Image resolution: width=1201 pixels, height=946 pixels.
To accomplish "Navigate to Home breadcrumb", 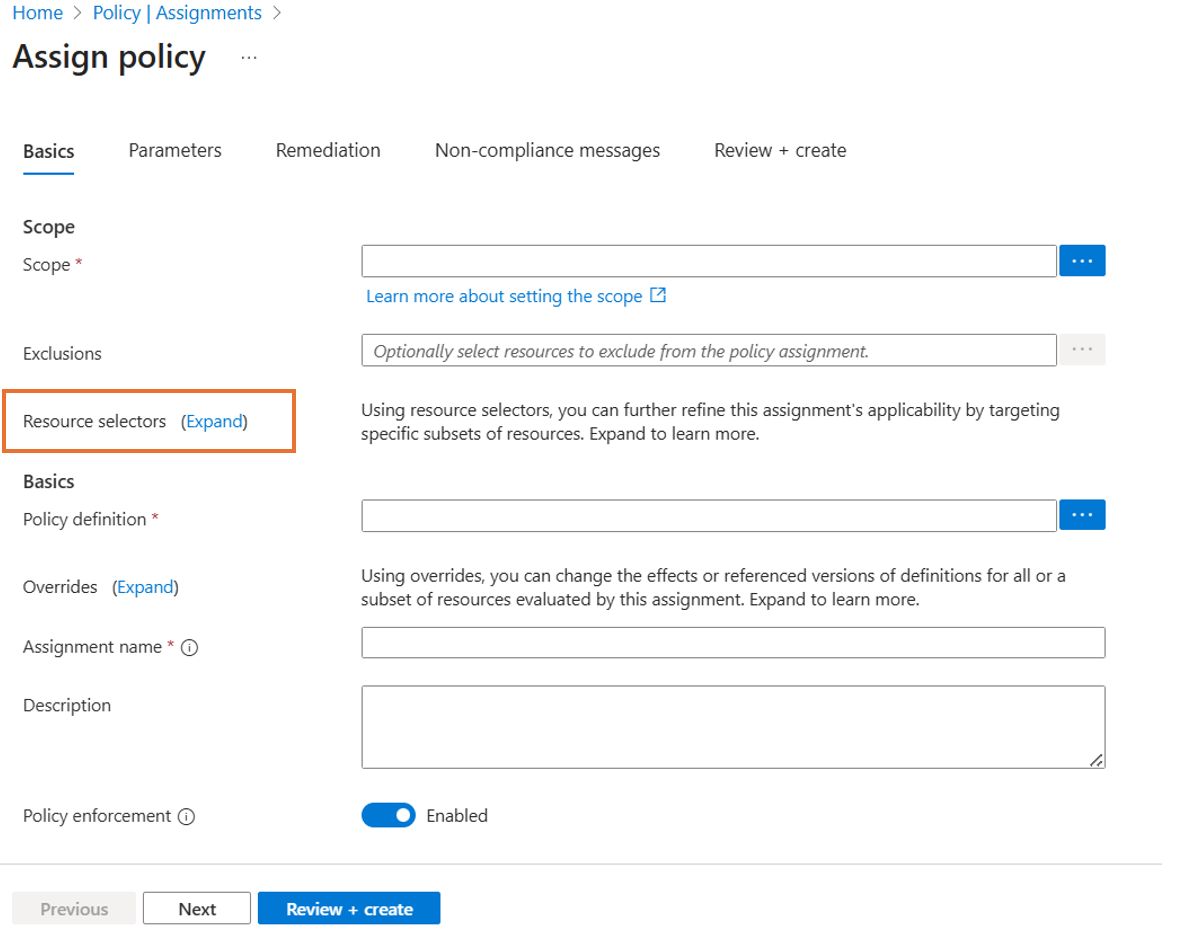I will 38,13.
